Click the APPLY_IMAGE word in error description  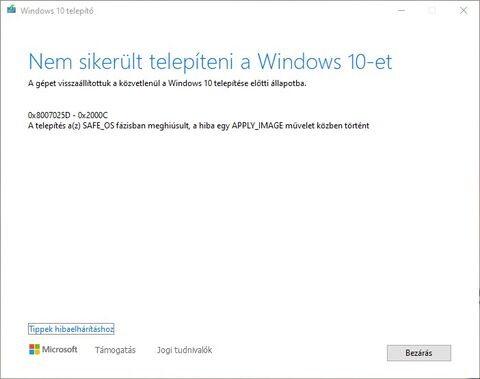257,126
